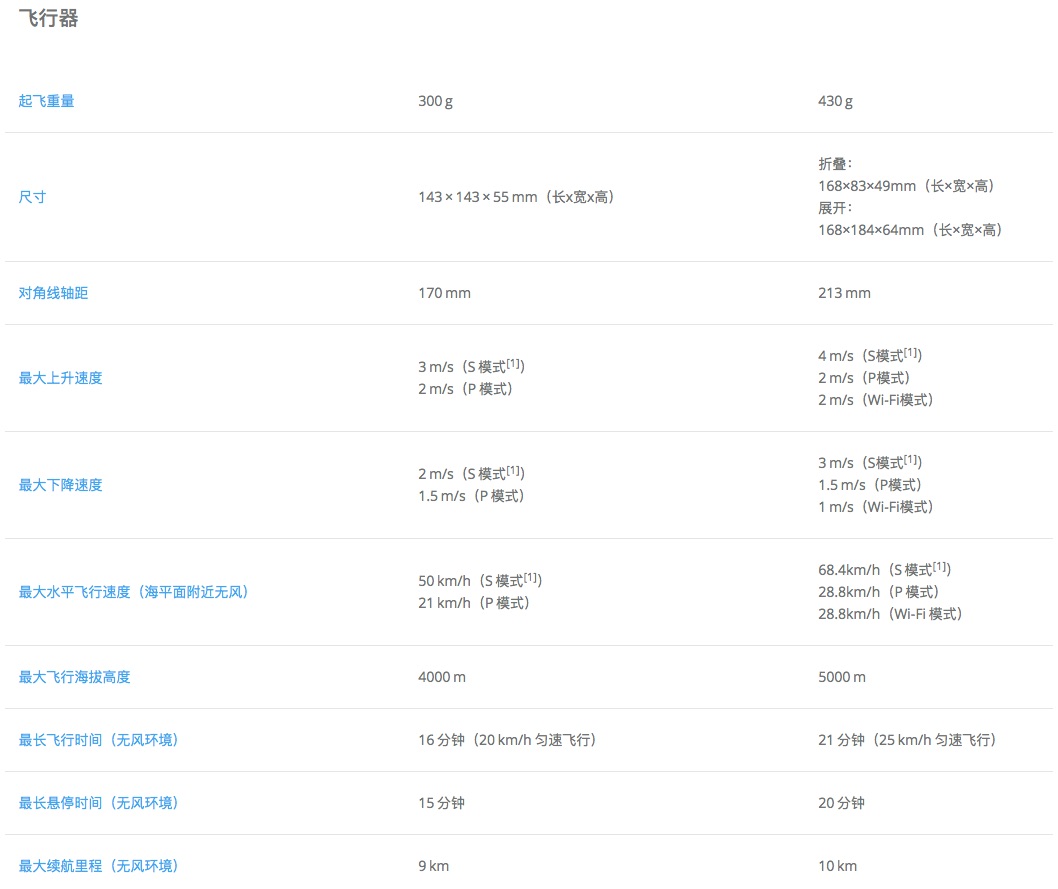Click the 213 mm diagonal distance value
The height and width of the screenshot is (889, 1058).
[x=844, y=293]
